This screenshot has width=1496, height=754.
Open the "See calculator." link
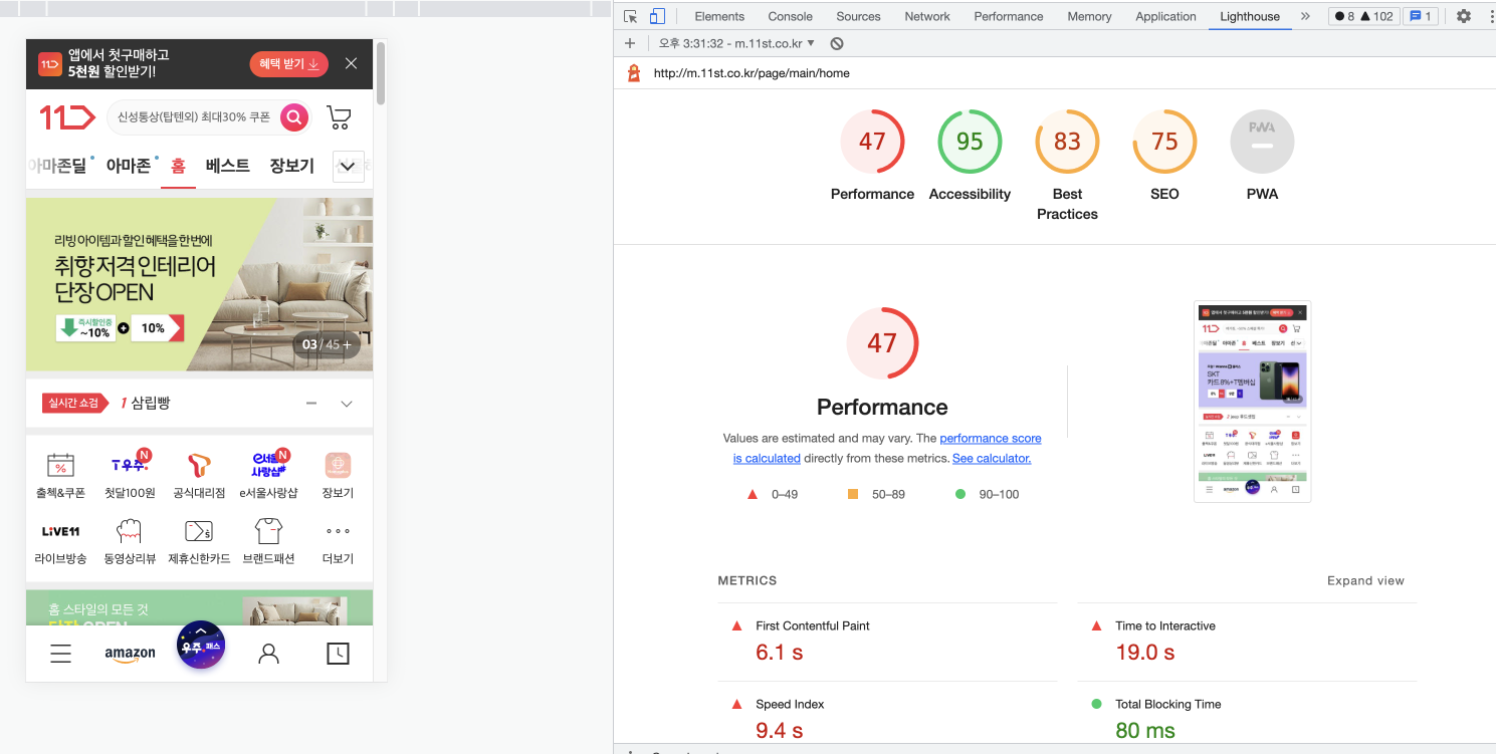click(x=991, y=458)
